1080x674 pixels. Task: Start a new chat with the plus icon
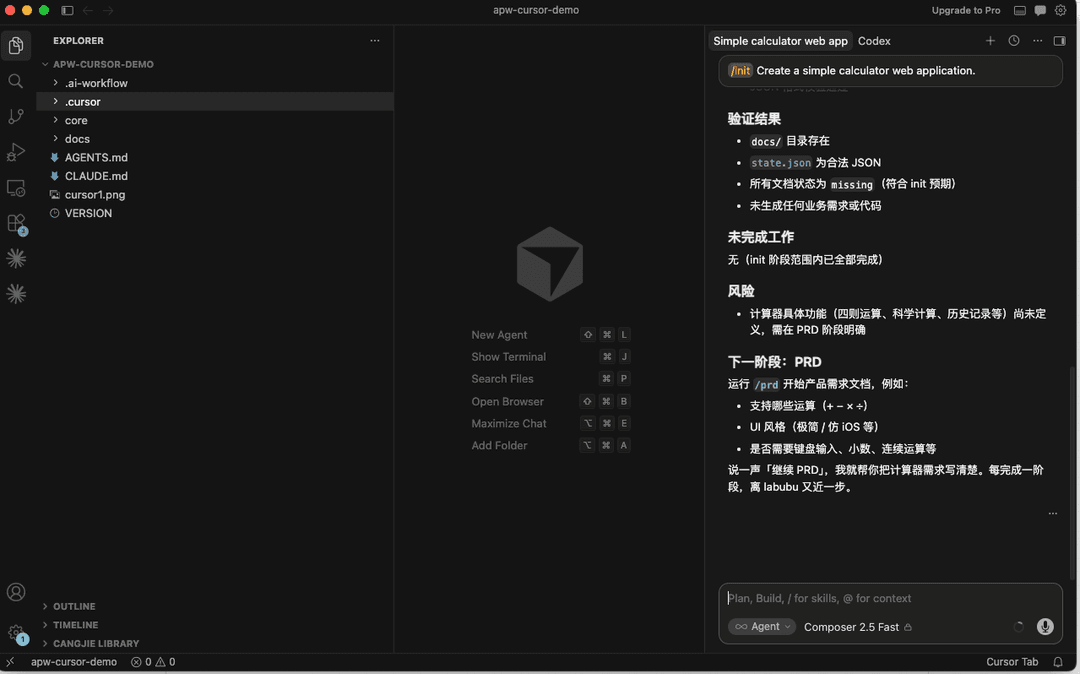click(x=990, y=41)
